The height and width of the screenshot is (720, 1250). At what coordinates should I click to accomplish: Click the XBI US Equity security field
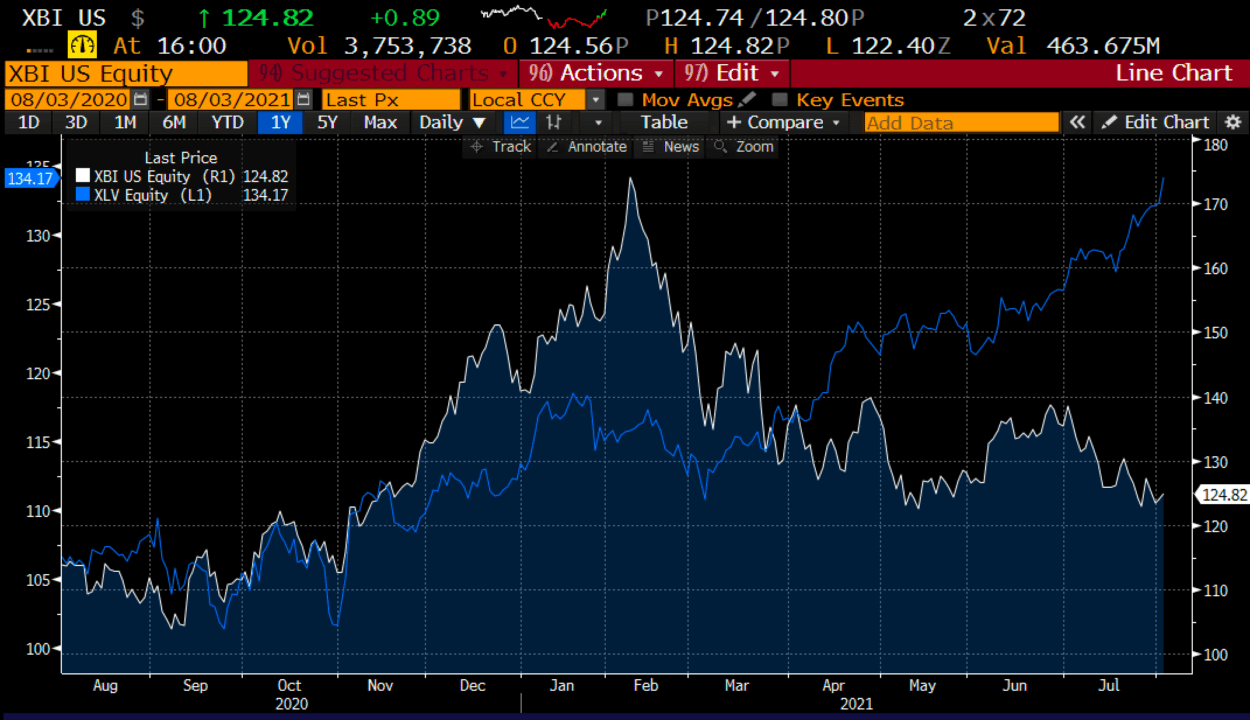tap(126, 73)
